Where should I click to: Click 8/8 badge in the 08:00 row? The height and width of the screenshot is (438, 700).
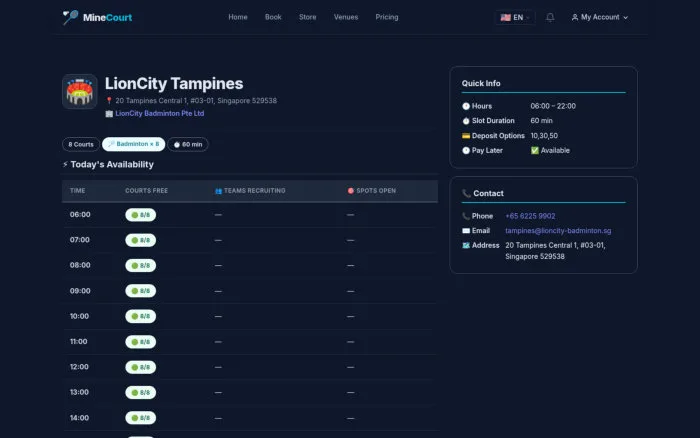(141, 265)
